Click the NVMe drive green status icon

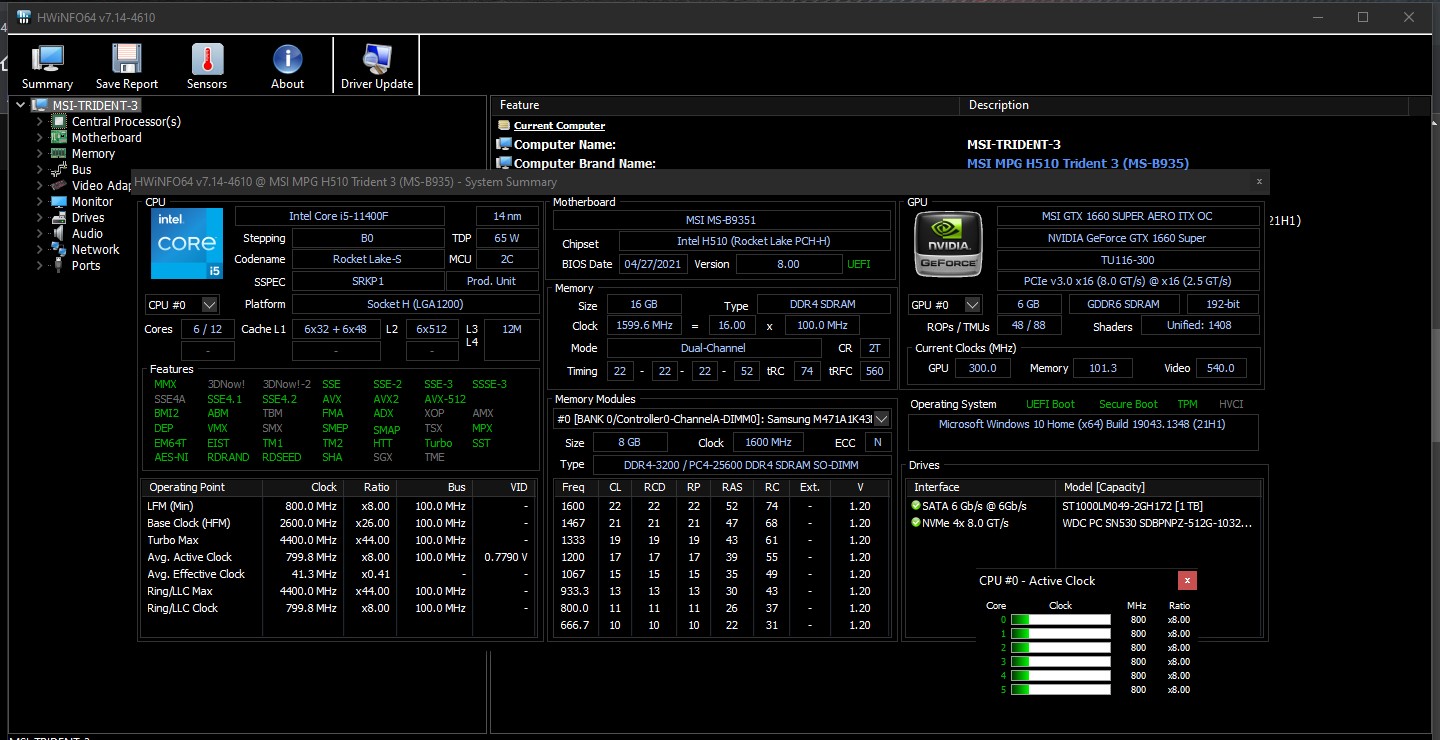coord(916,523)
